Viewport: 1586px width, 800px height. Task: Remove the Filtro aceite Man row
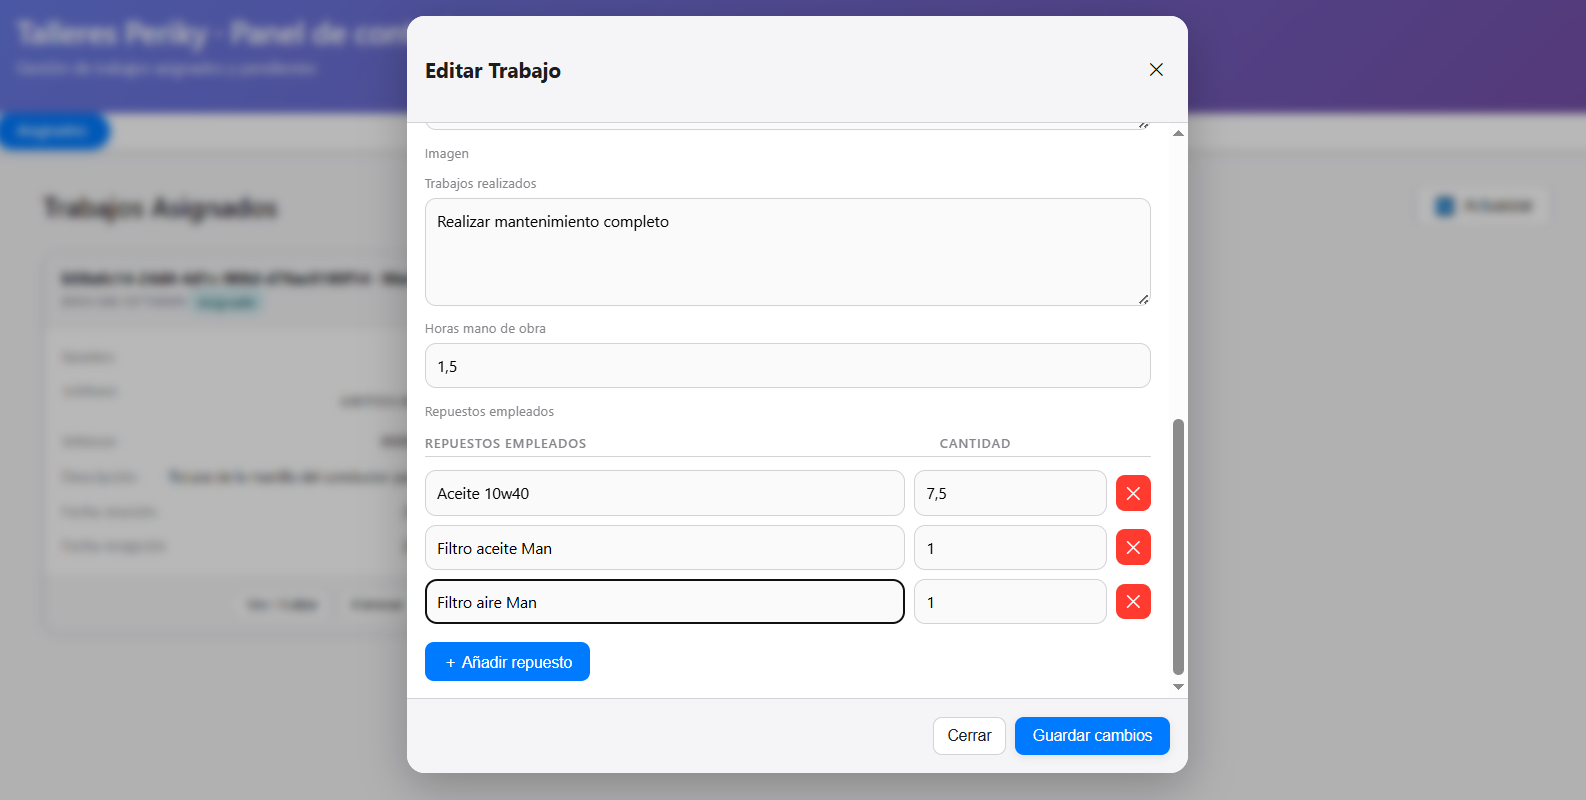1133,548
